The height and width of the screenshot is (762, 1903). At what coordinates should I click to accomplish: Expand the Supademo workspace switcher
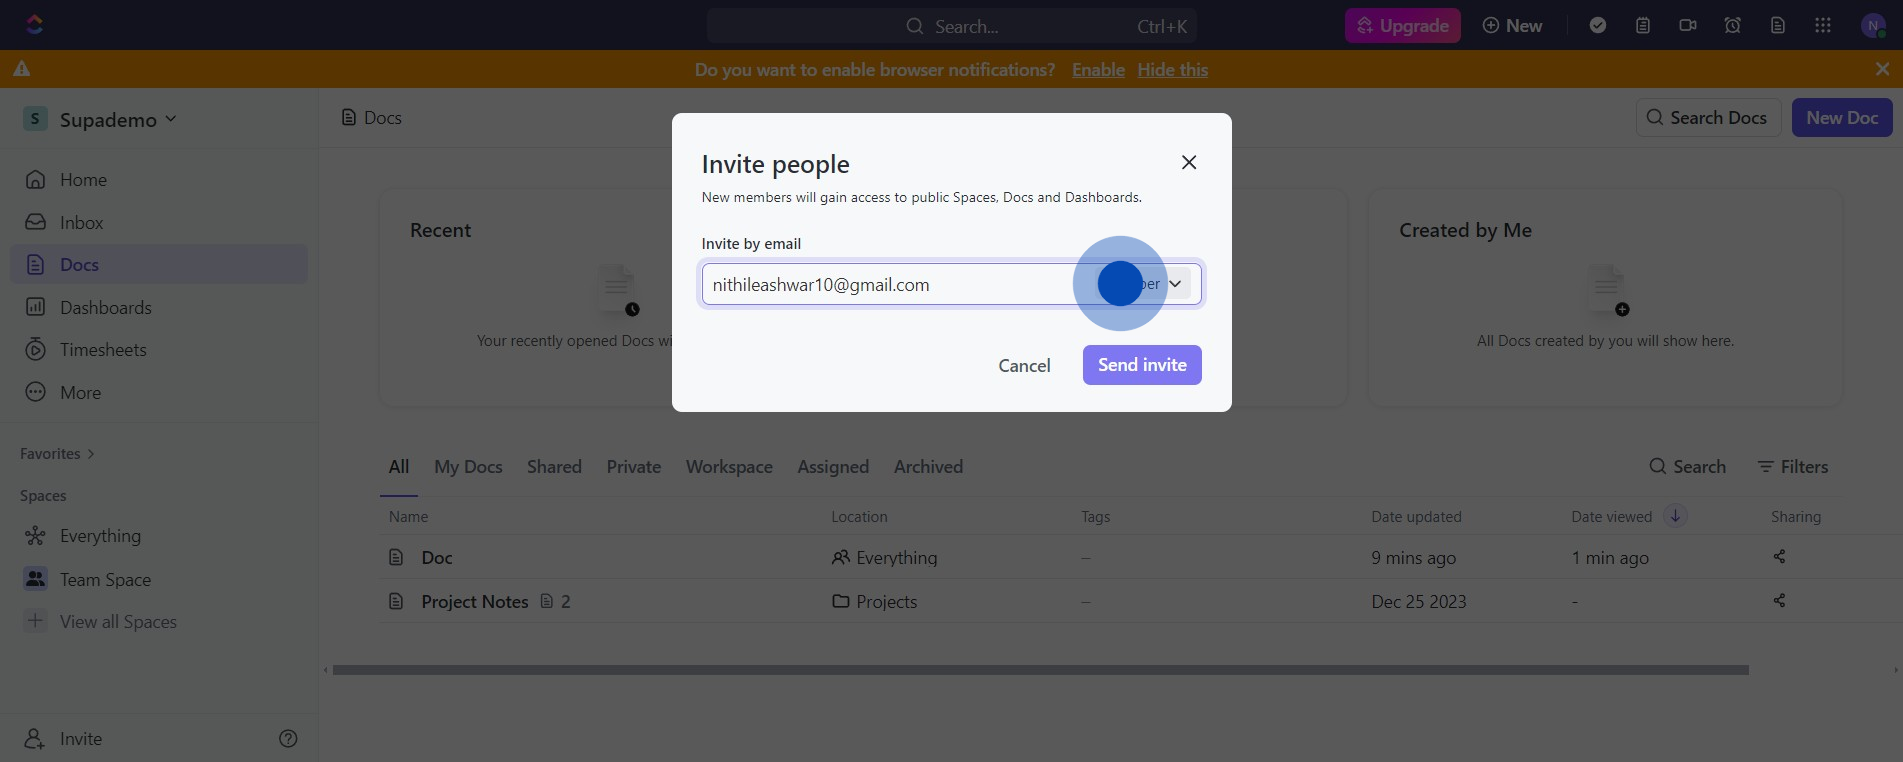click(100, 120)
